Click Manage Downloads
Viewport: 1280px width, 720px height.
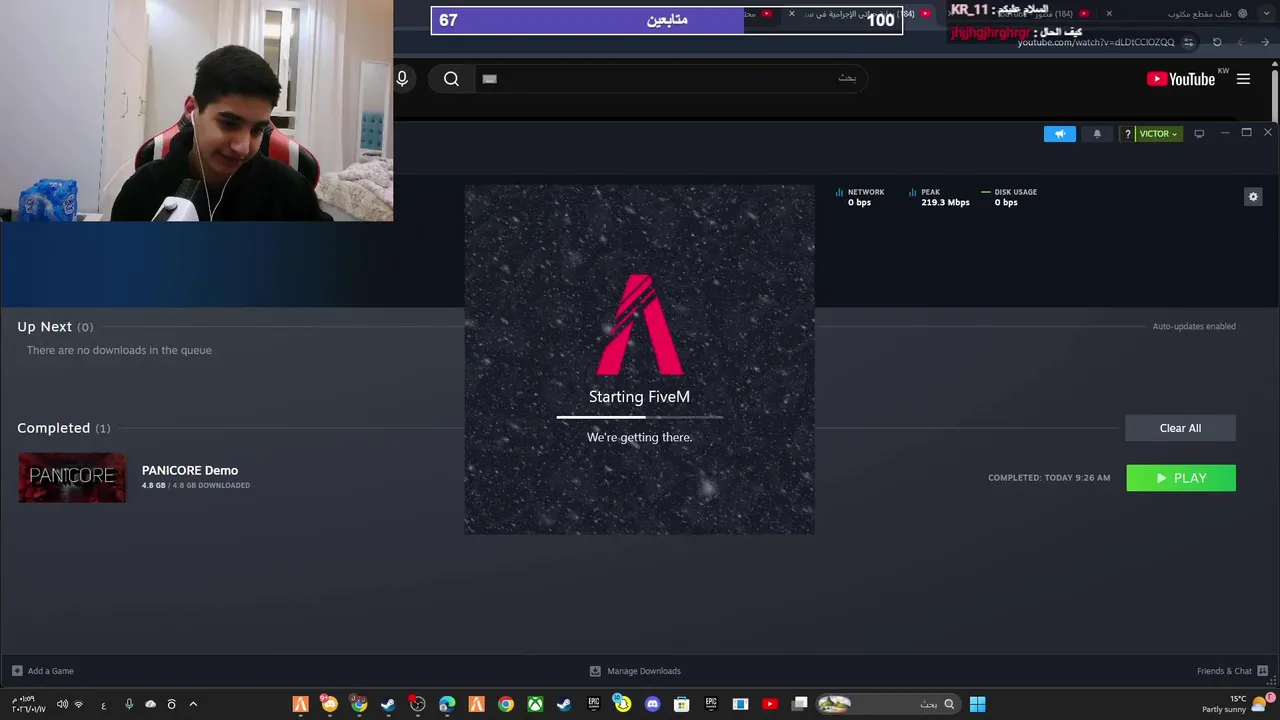[x=635, y=671]
